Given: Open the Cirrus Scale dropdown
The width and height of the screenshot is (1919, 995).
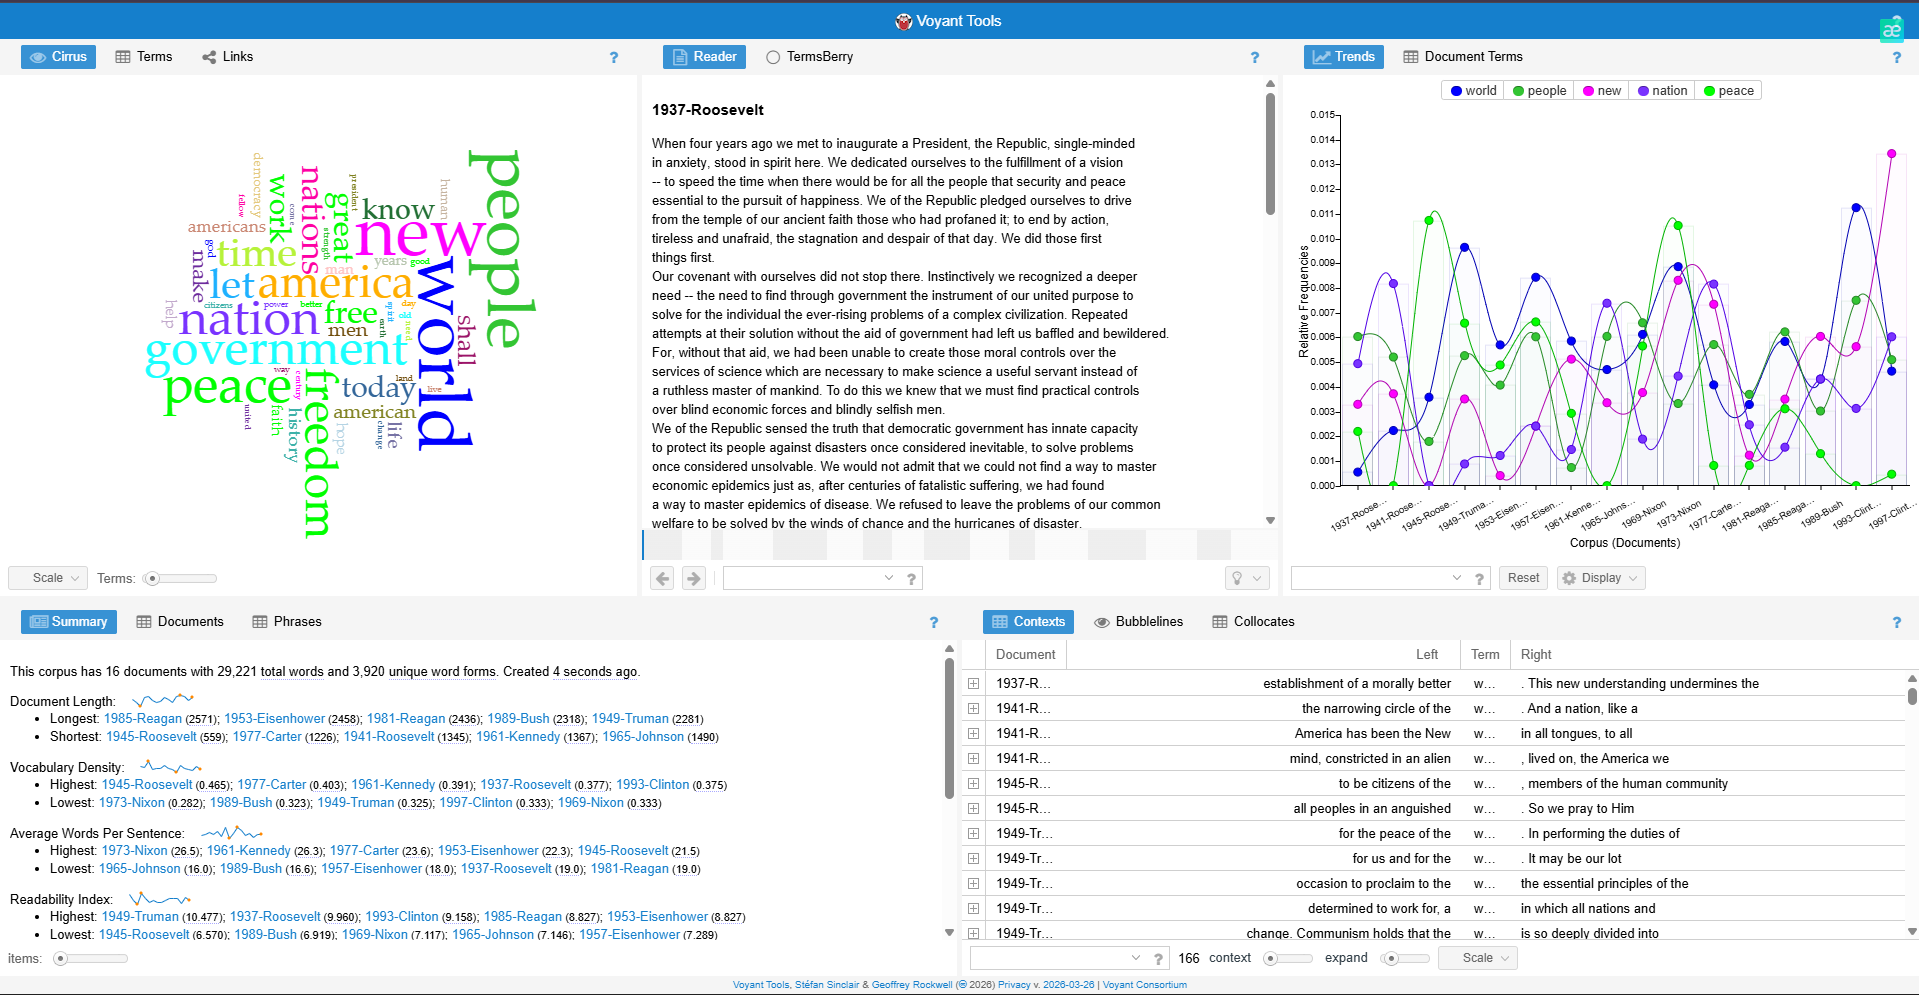Looking at the screenshot, I should [x=48, y=578].
